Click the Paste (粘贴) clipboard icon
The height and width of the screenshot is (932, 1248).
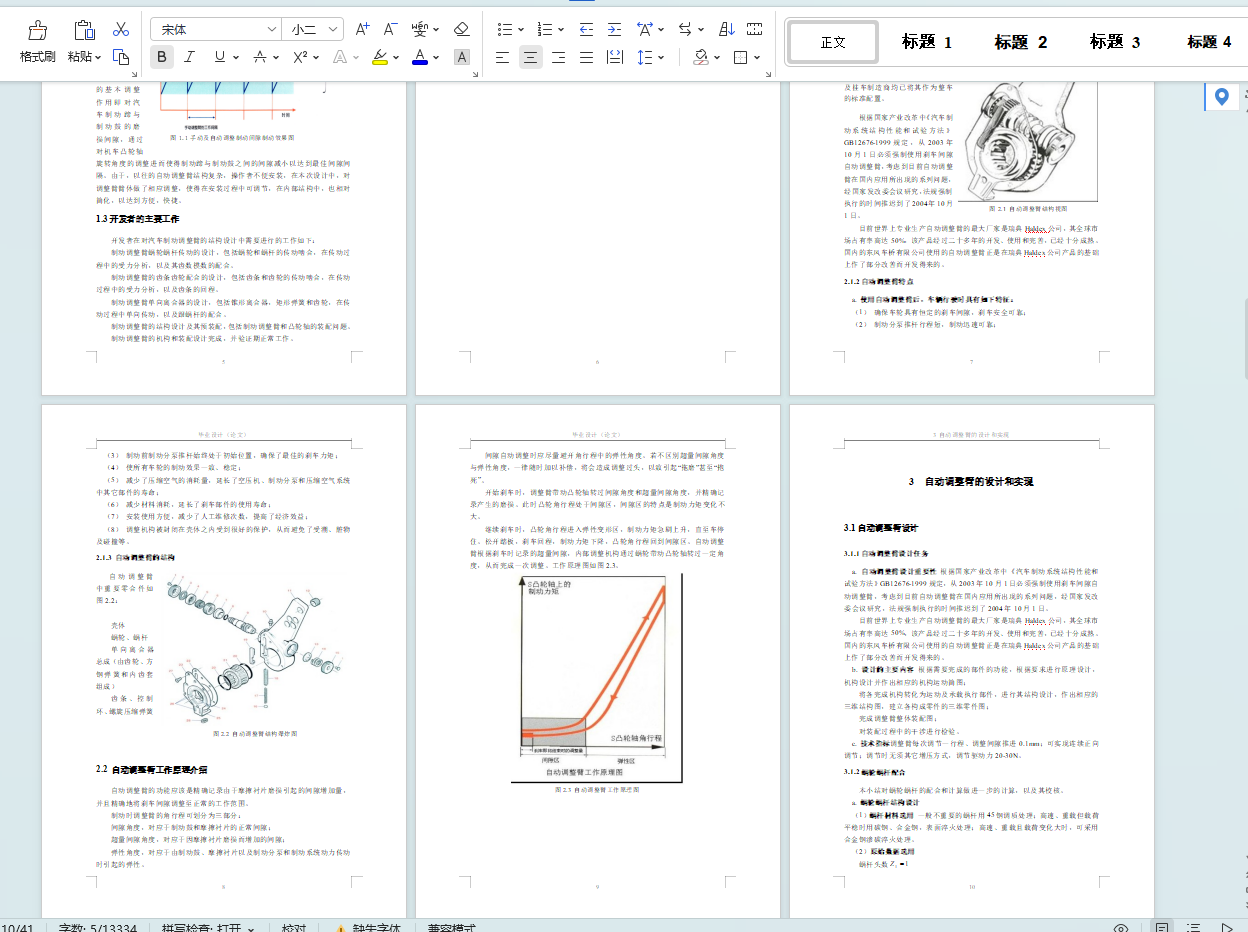[x=85, y=30]
